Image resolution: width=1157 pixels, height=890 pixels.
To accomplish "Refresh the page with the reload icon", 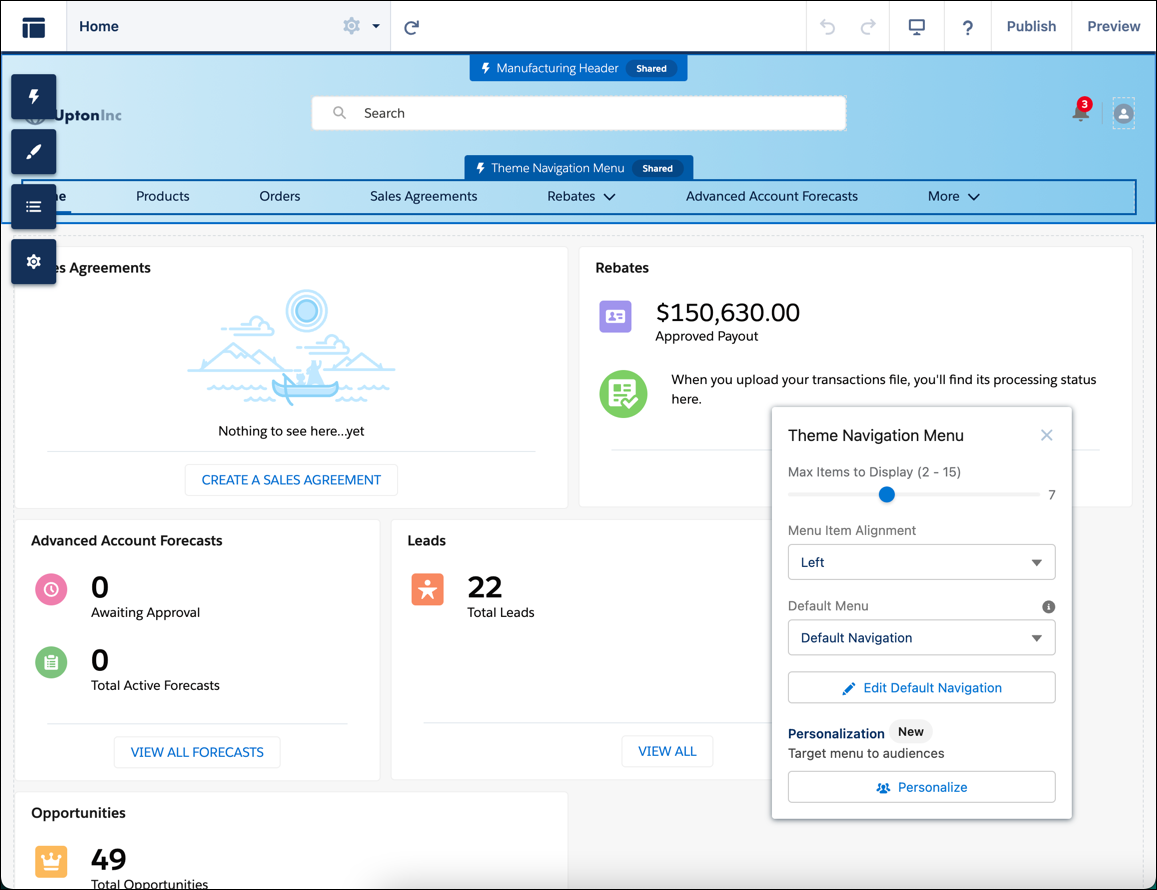I will [x=411, y=27].
